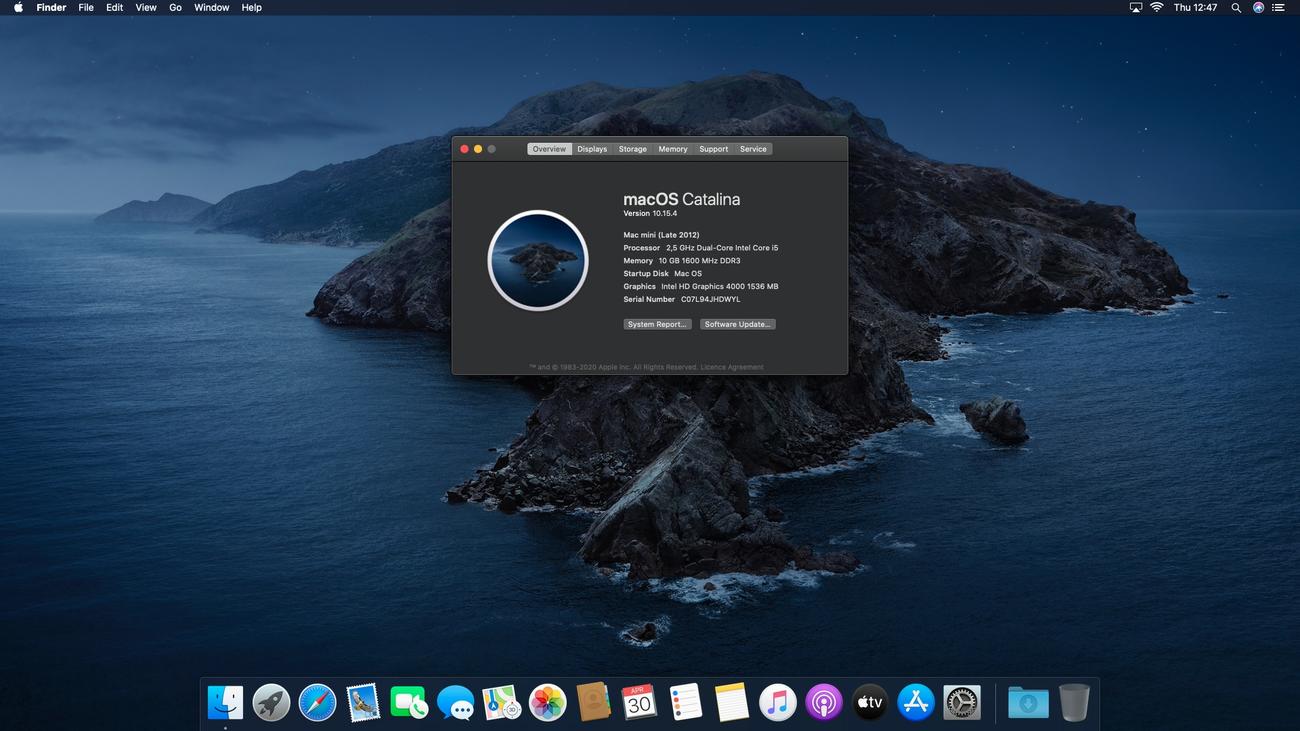Launch Reminders list icon
The height and width of the screenshot is (731, 1300).
coord(686,703)
